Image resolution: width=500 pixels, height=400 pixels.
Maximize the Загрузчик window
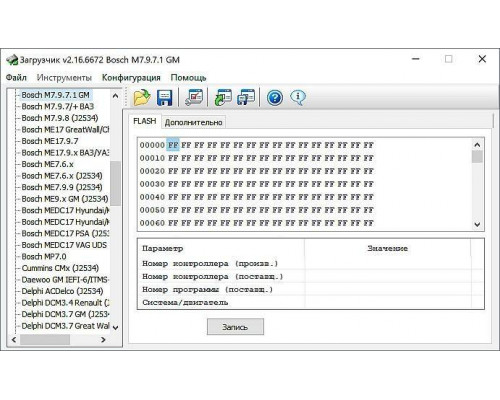449,59
